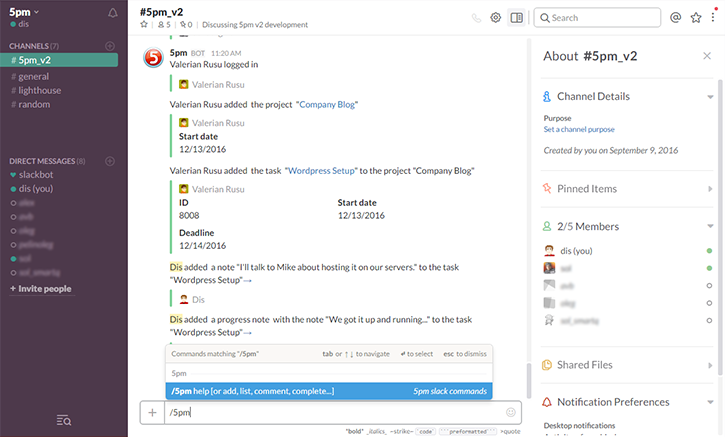The height and width of the screenshot is (437, 725).
Task: Click Members section person icon
Action: pos(547,226)
